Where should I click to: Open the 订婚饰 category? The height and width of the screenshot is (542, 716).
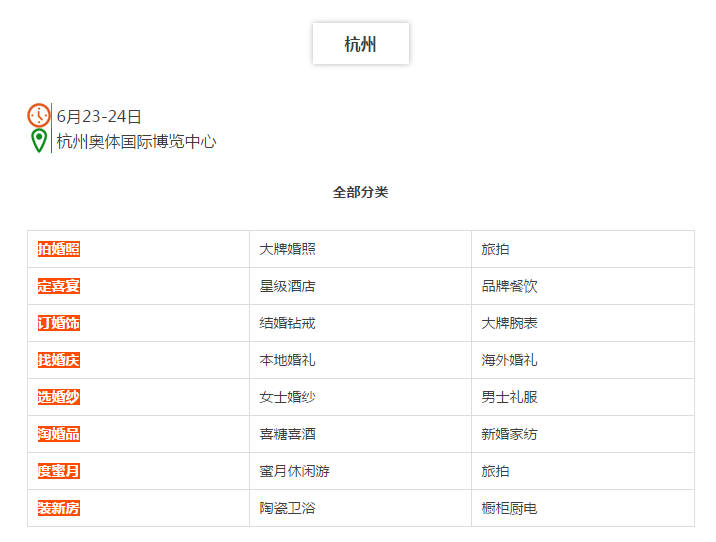coord(58,323)
